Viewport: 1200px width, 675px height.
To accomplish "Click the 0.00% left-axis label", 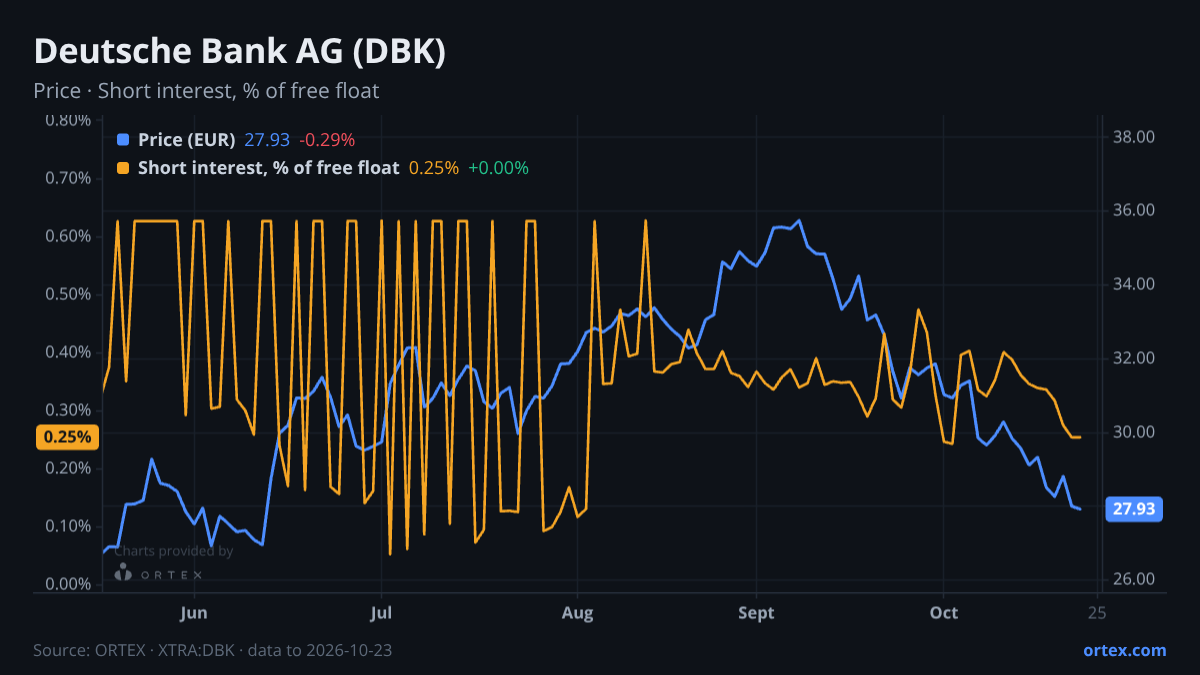I will (68, 584).
